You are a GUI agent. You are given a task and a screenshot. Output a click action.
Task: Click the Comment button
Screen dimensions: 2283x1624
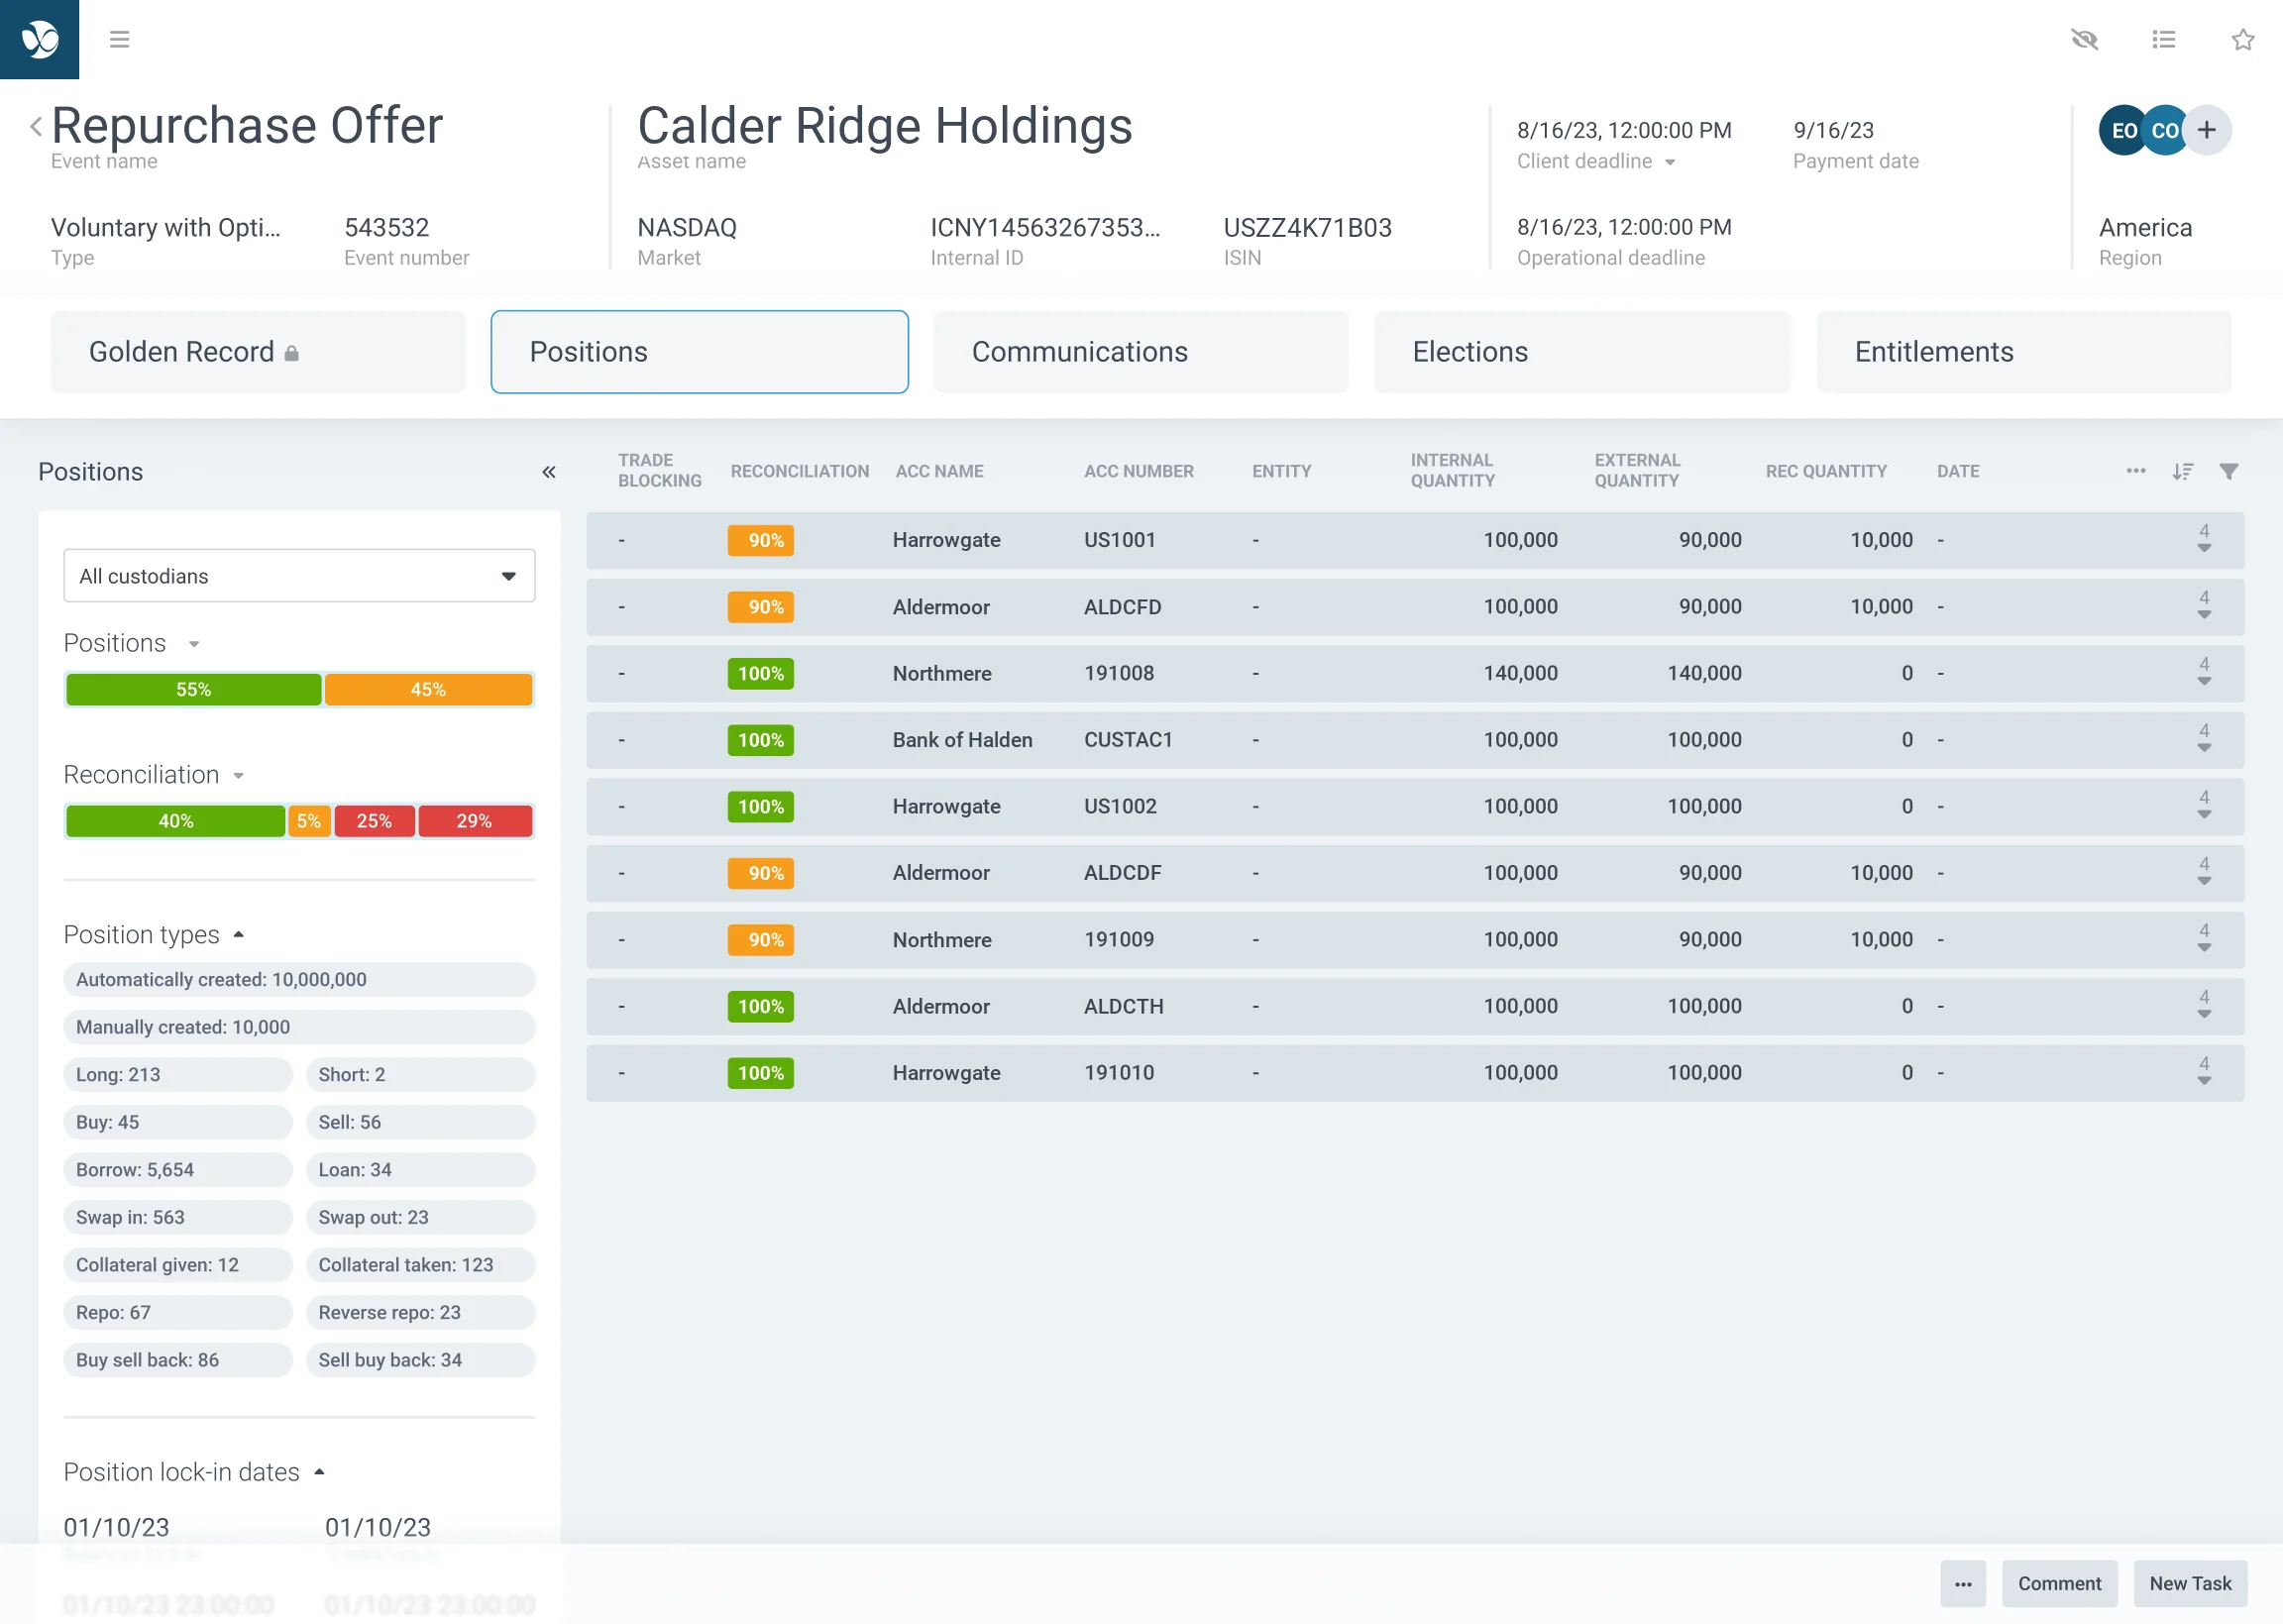(x=2059, y=1584)
